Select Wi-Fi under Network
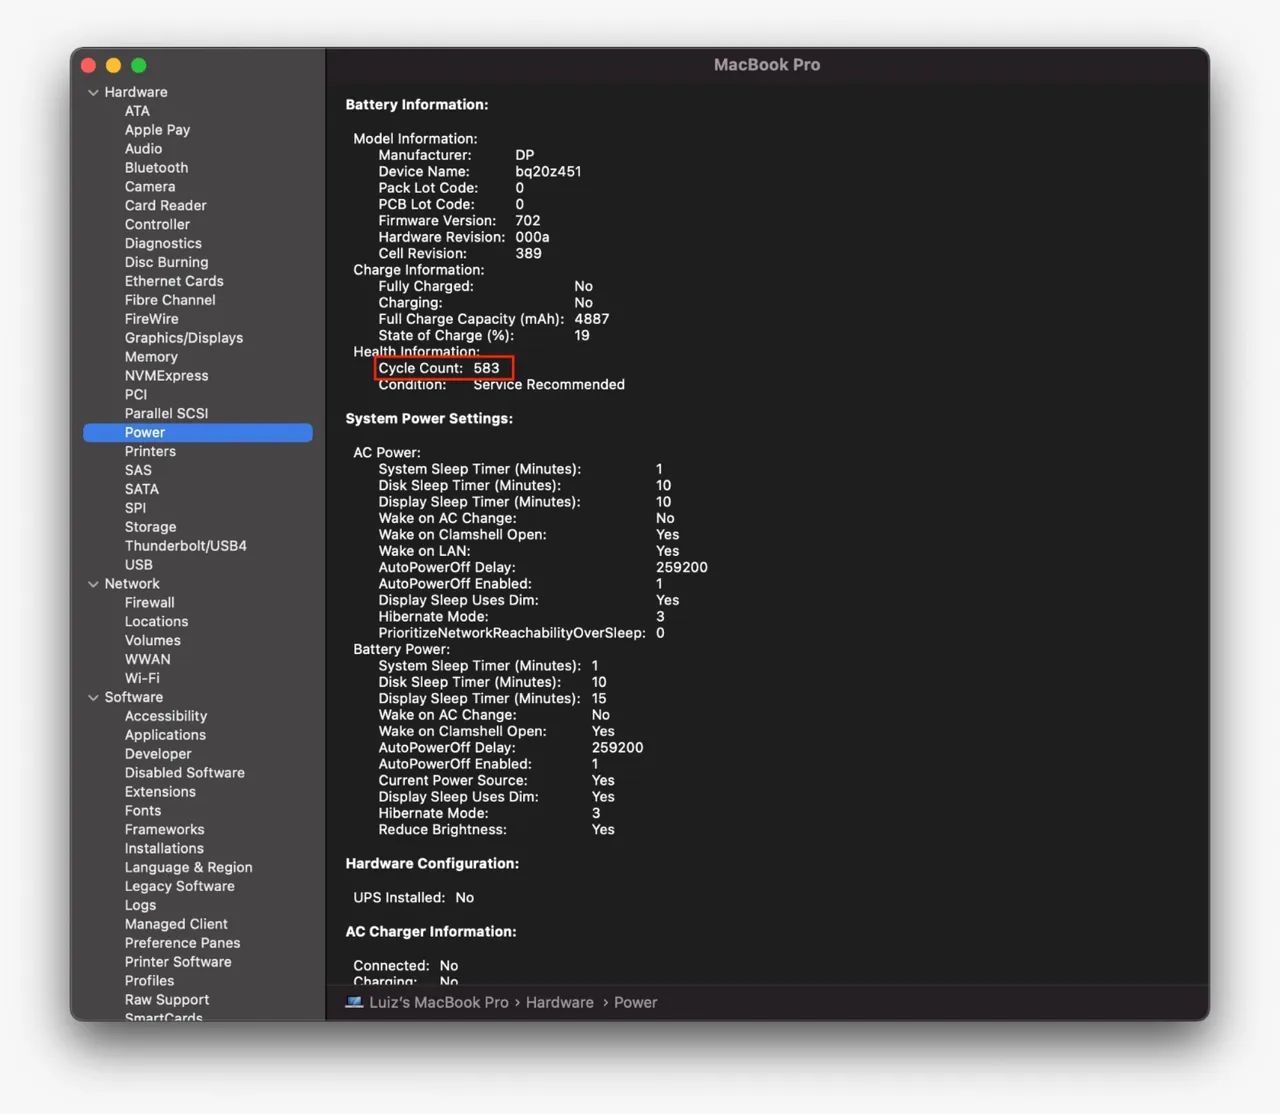The width and height of the screenshot is (1280, 1114). [x=142, y=678]
